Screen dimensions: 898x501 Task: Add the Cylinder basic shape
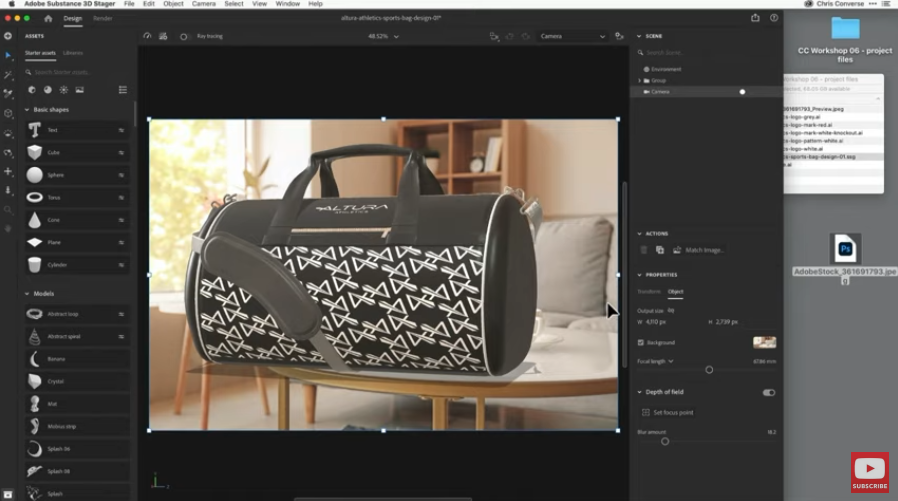coord(77,265)
